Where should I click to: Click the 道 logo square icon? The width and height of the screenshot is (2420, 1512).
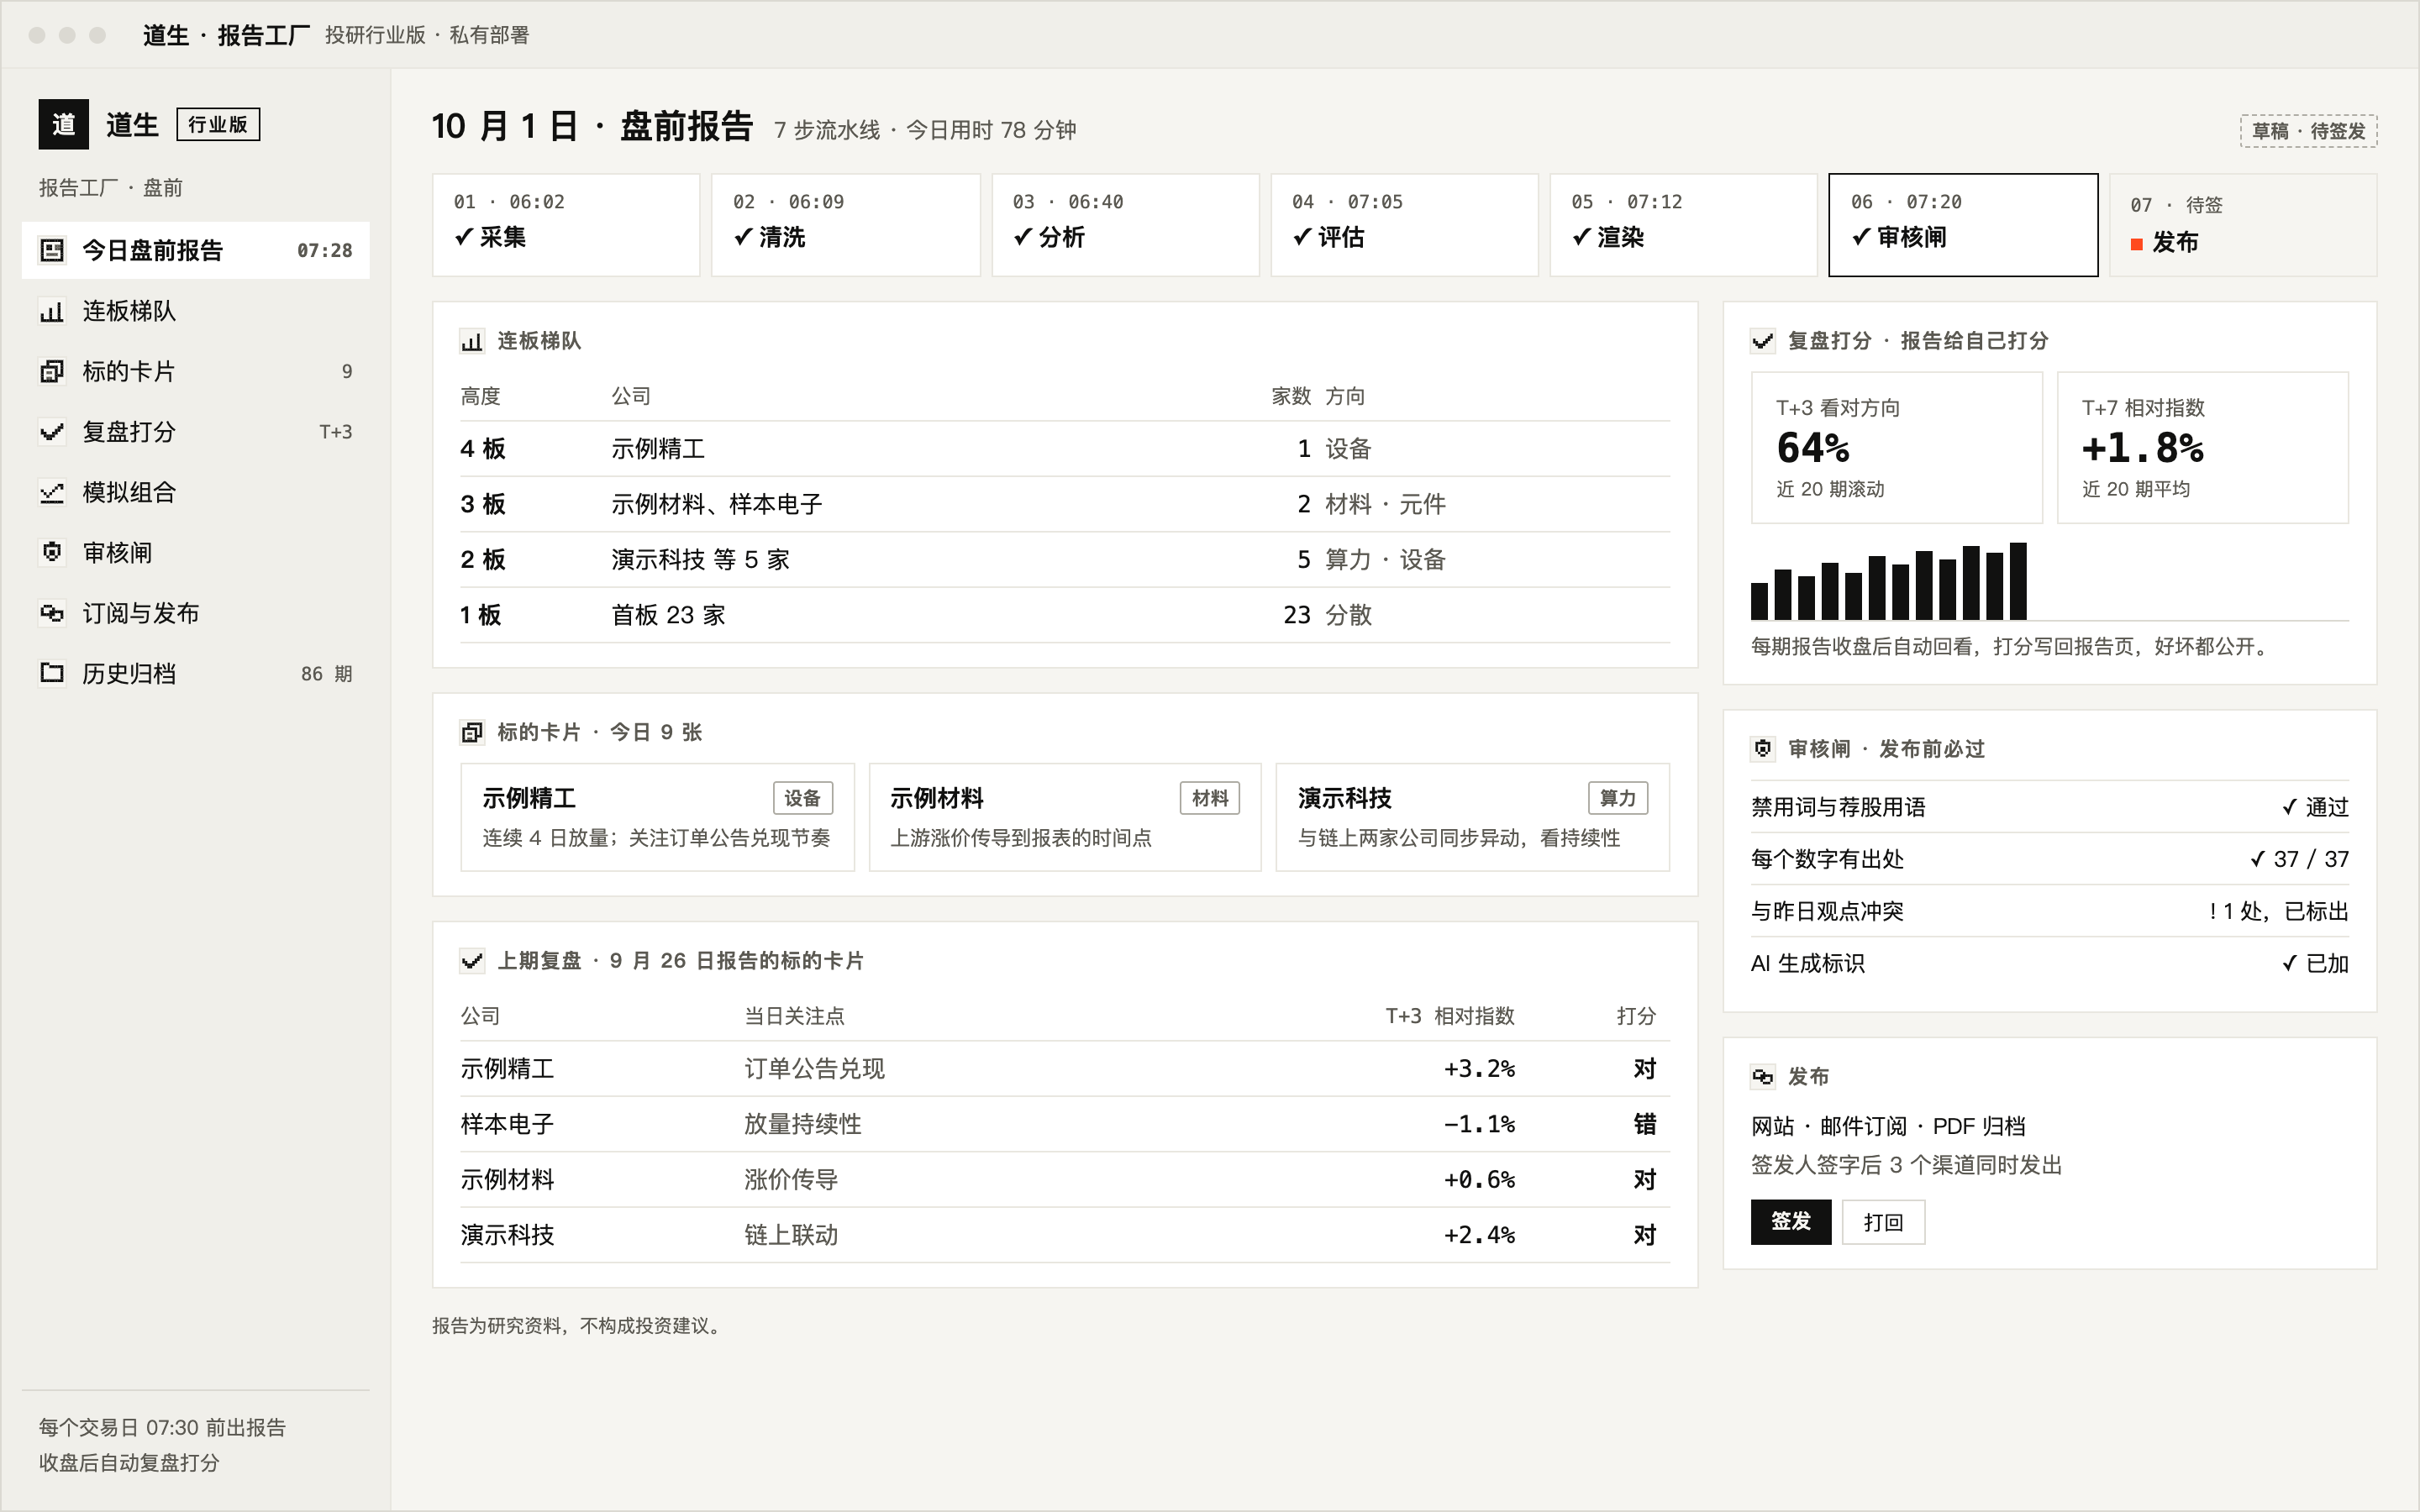(x=64, y=124)
